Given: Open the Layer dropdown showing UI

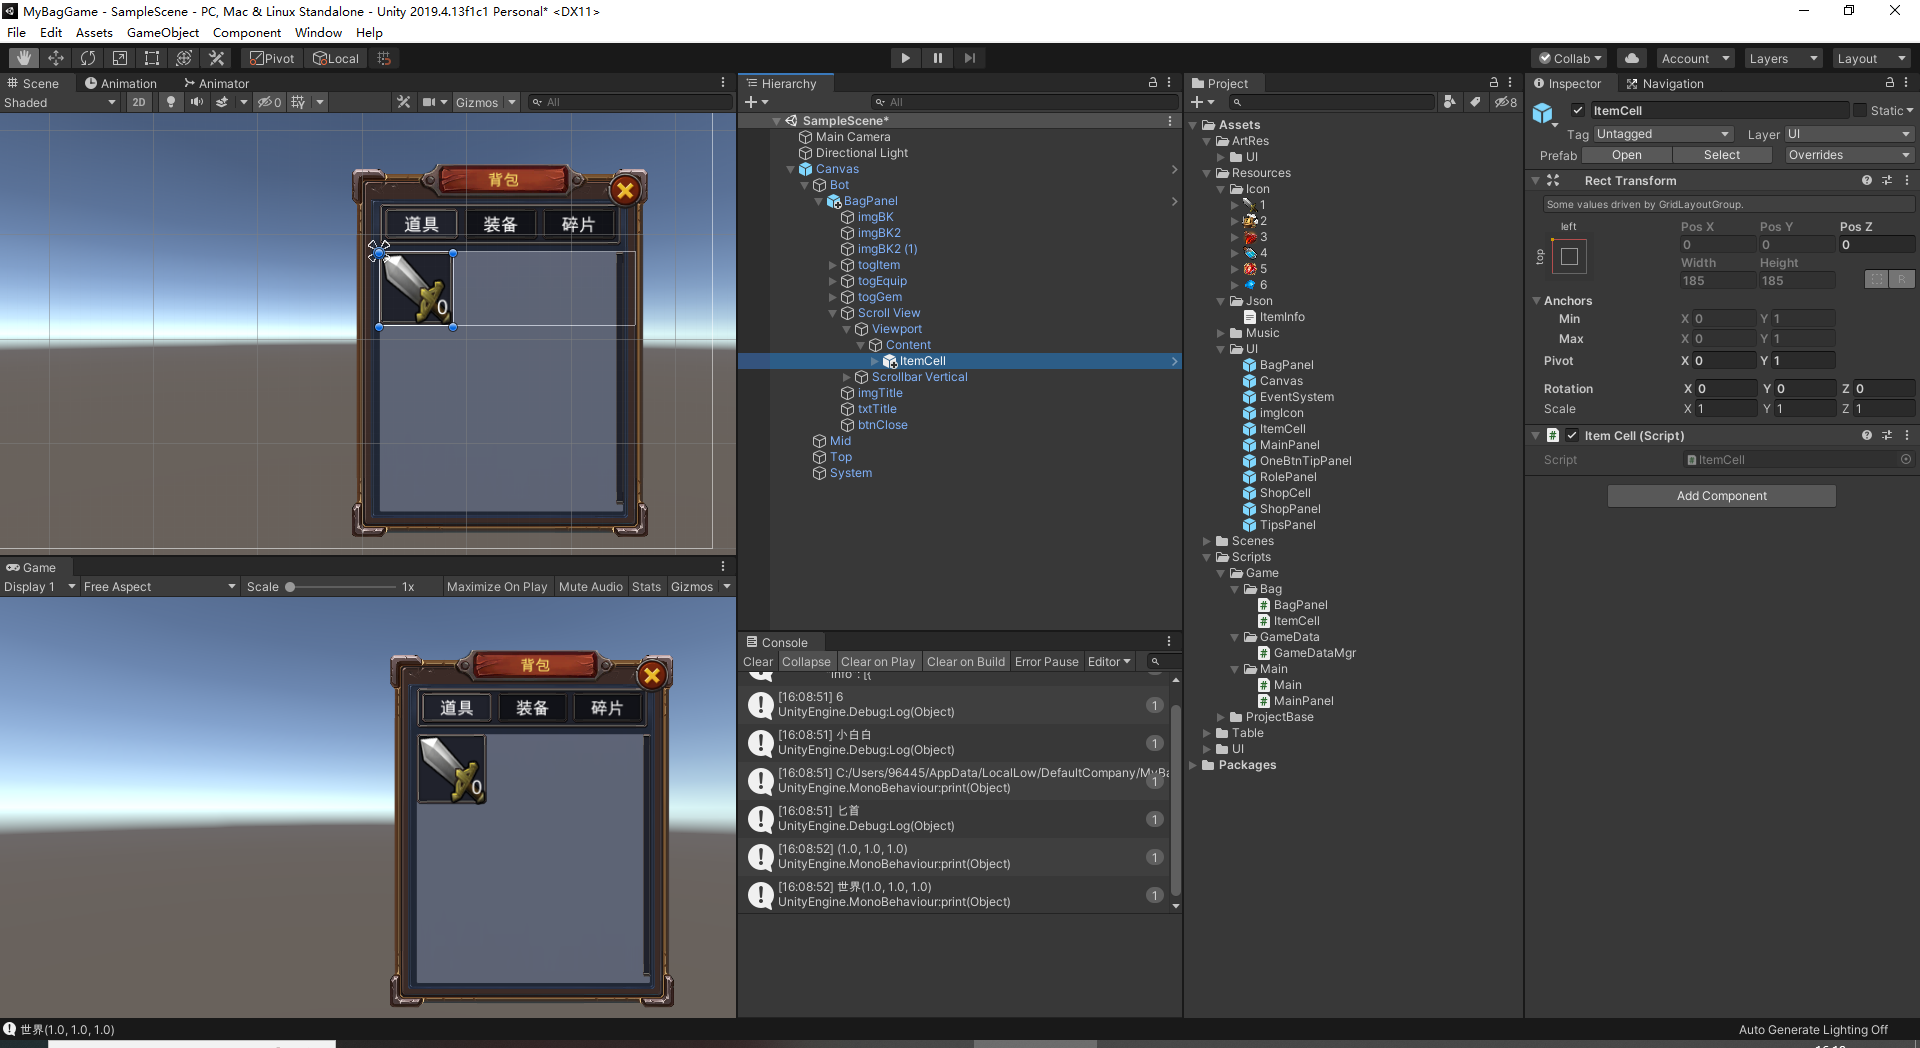Looking at the screenshot, I should coord(1850,134).
